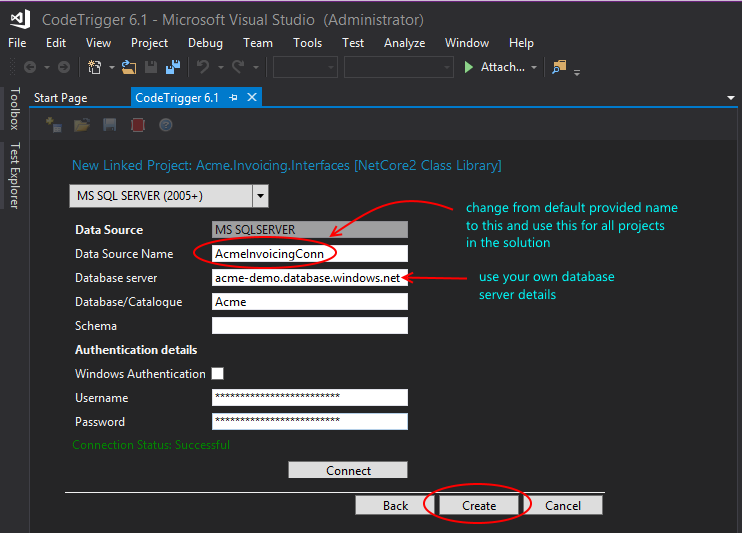Switch to the Start Page tab
This screenshot has height=533, width=742.
(61, 97)
